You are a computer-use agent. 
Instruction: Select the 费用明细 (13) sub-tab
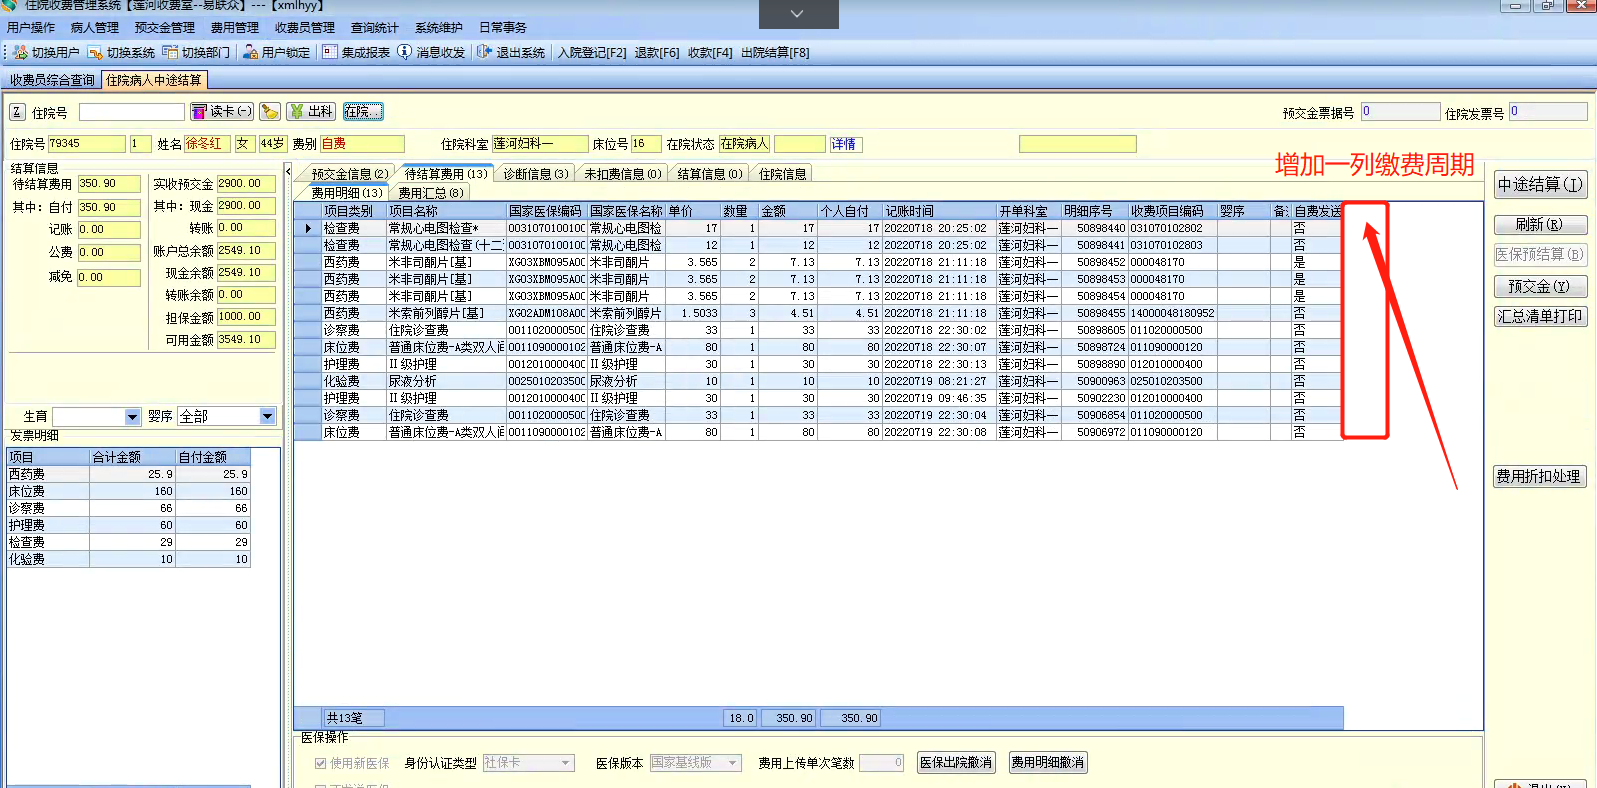(346, 193)
